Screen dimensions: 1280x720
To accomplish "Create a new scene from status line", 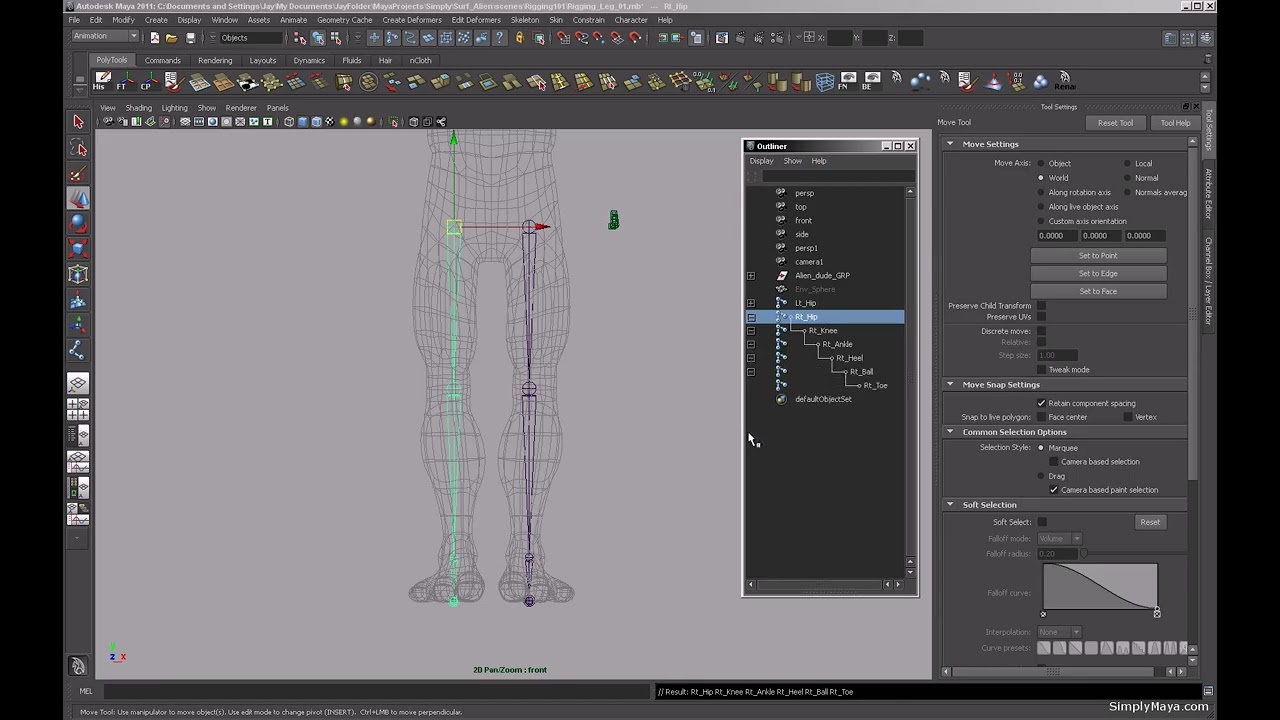I will (x=154, y=38).
